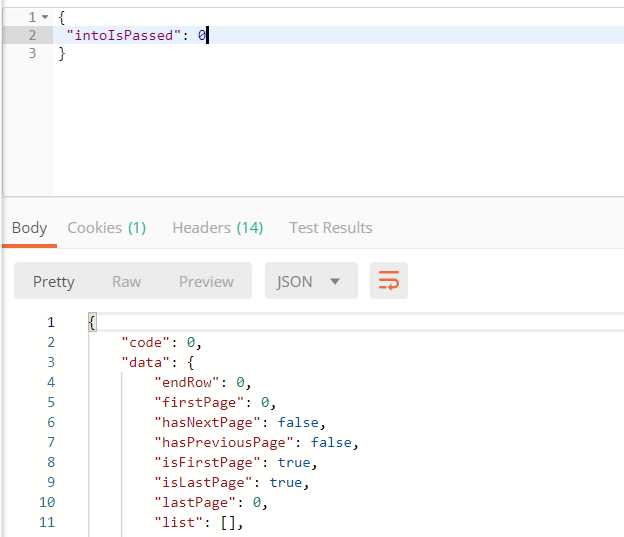Click the true value of isFirstPage
Screen dimensions: 624x537
(x=294, y=462)
